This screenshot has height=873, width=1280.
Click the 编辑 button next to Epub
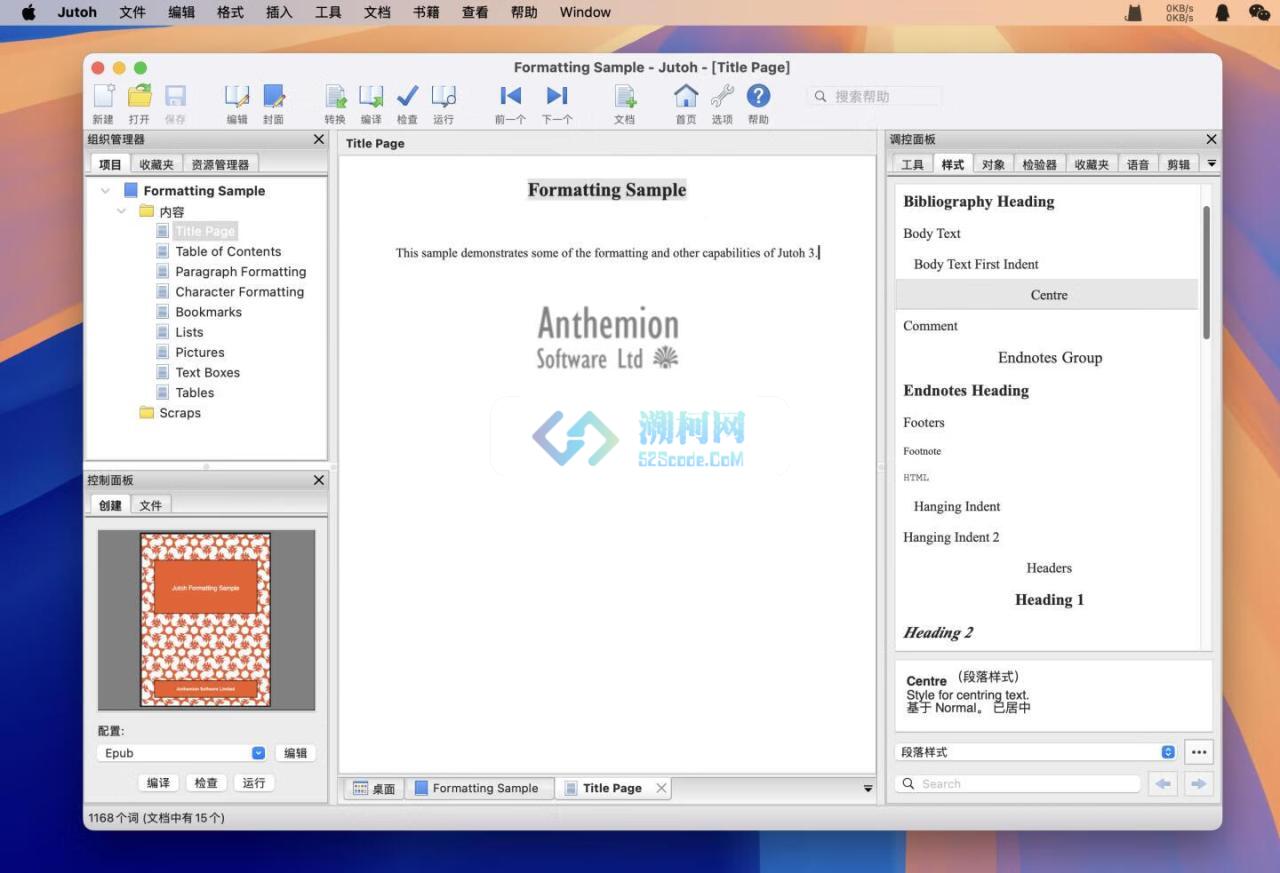295,753
